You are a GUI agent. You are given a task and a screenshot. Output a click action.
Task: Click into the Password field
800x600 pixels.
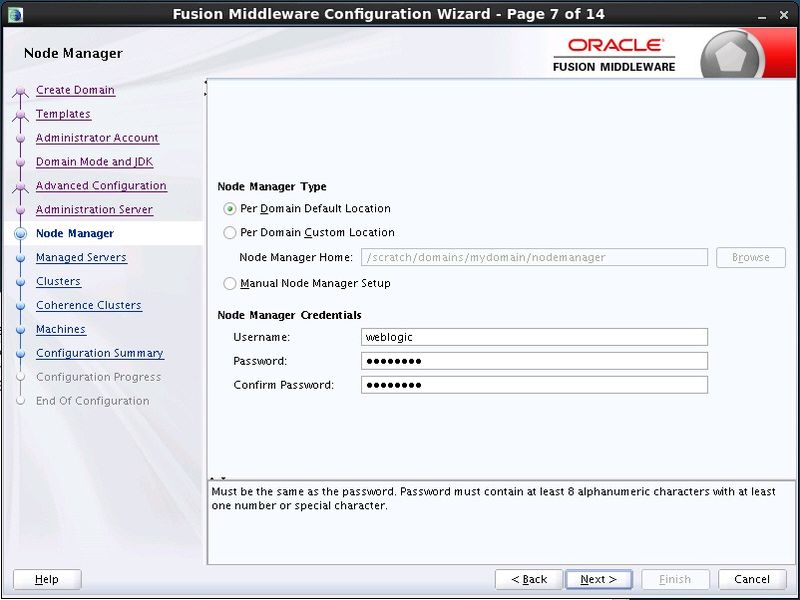coord(534,361)
